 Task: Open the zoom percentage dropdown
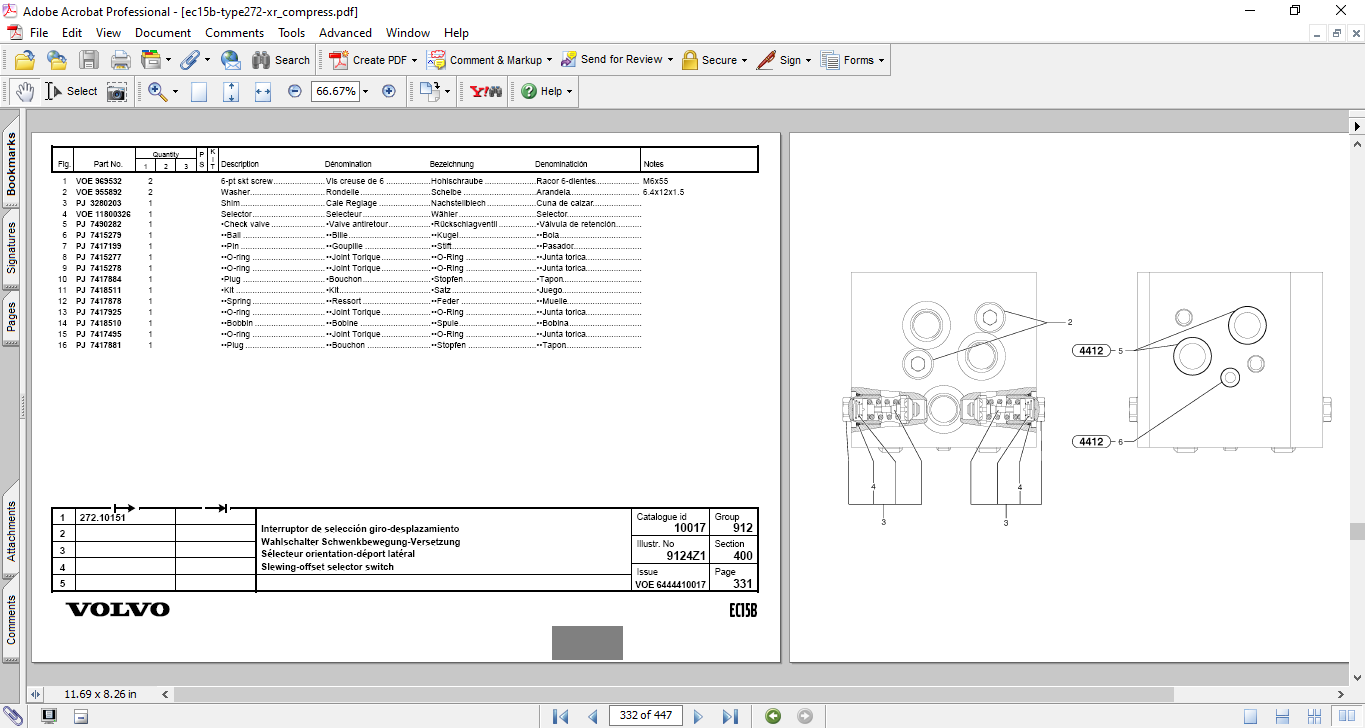[x=365, y=91]
